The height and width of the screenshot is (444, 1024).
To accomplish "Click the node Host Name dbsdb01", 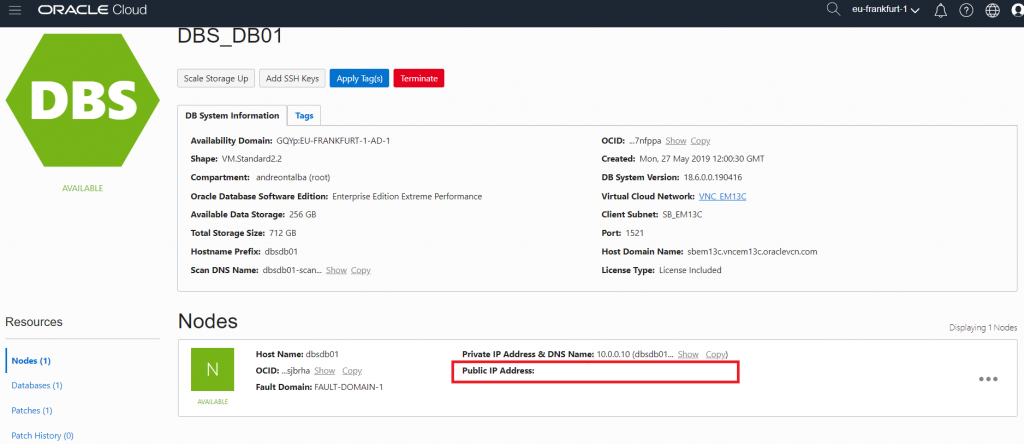I will click(x=322, y=355).
